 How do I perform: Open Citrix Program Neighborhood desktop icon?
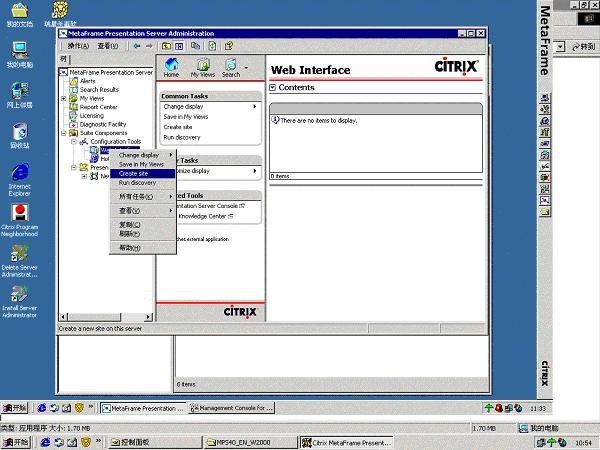(20, 221)
